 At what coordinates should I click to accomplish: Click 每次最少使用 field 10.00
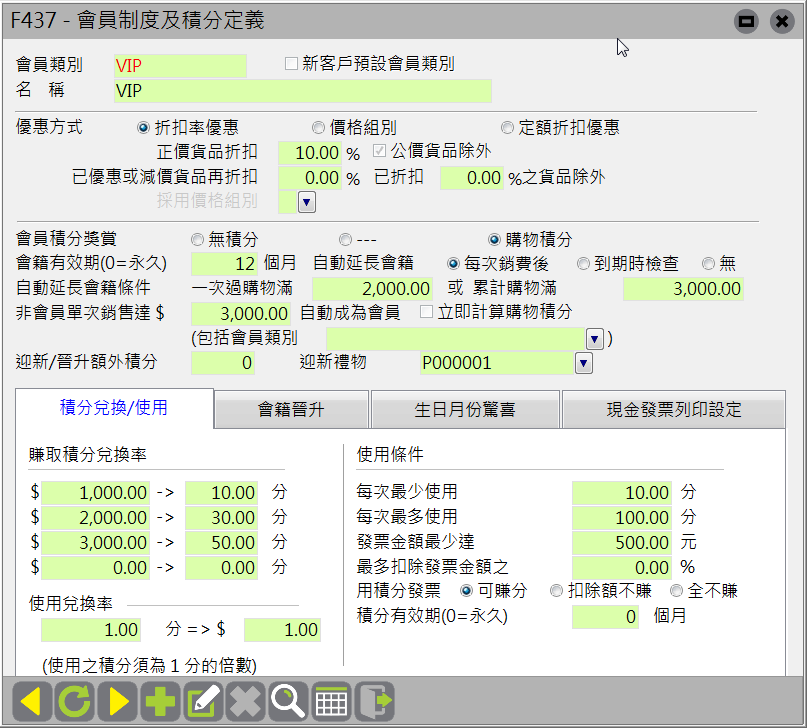click(622, 493)
